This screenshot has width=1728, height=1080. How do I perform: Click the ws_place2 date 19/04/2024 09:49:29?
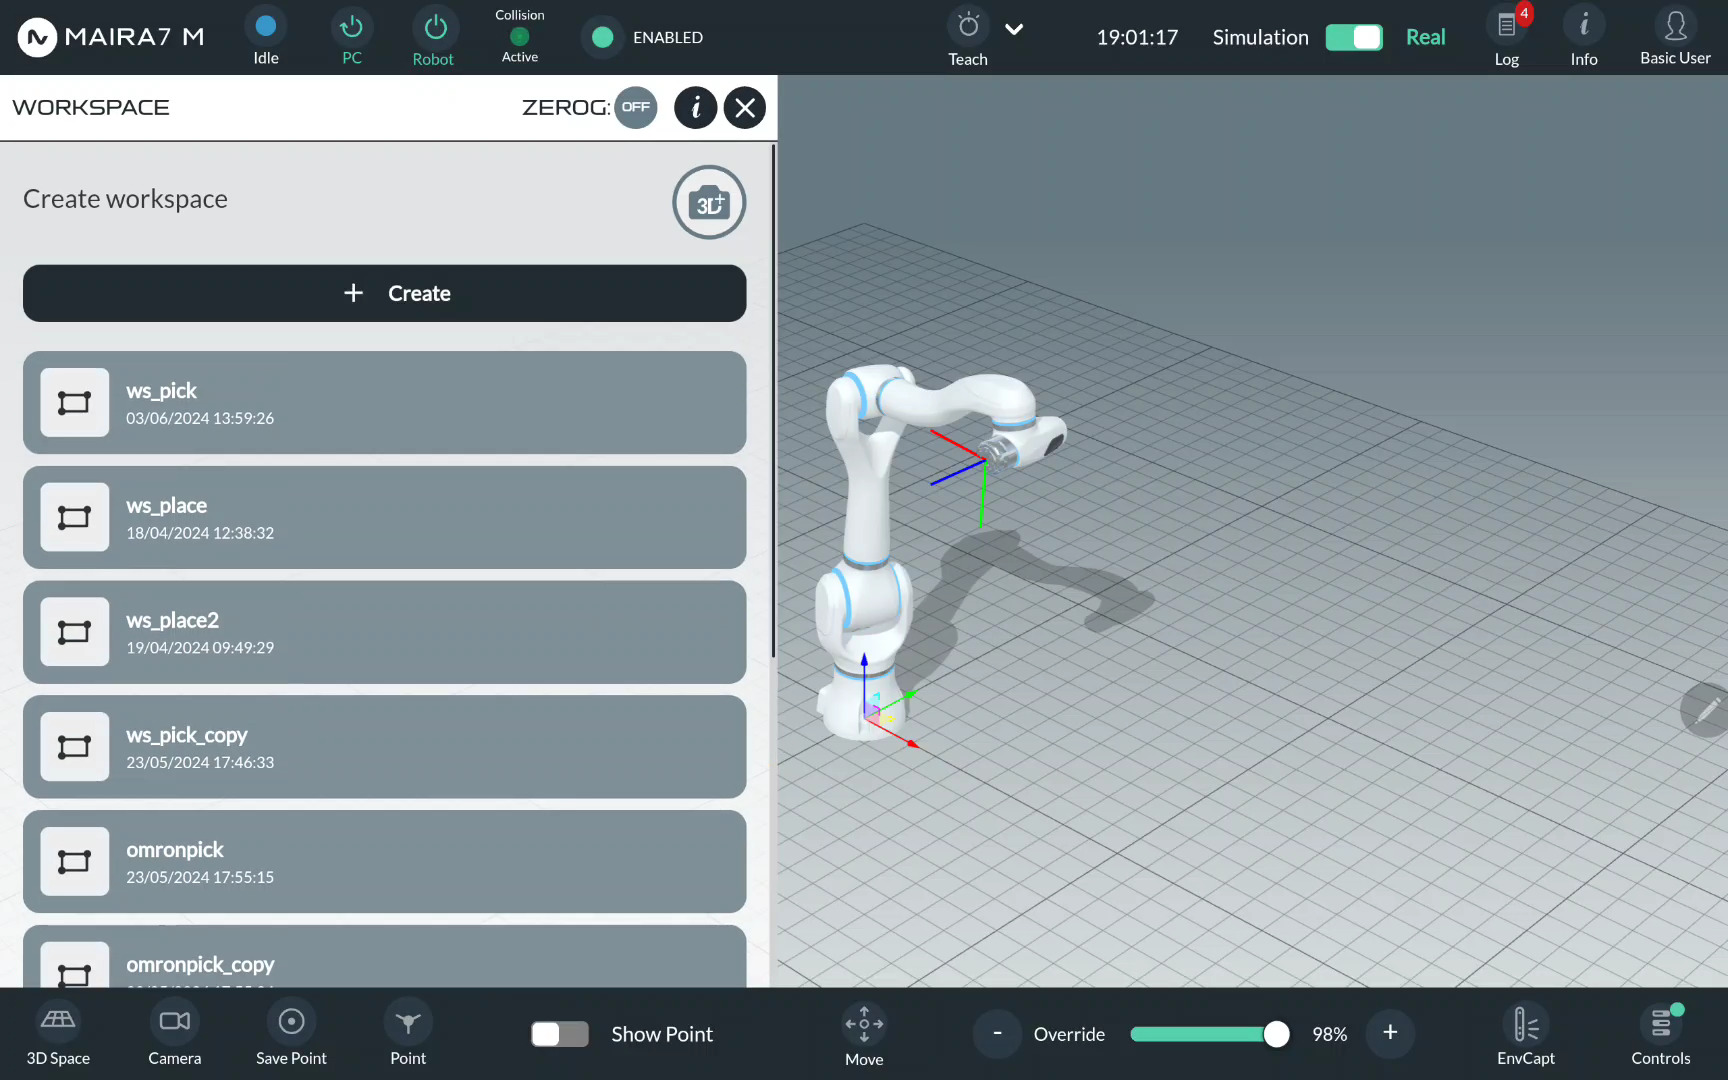click(x=200, y=648)
